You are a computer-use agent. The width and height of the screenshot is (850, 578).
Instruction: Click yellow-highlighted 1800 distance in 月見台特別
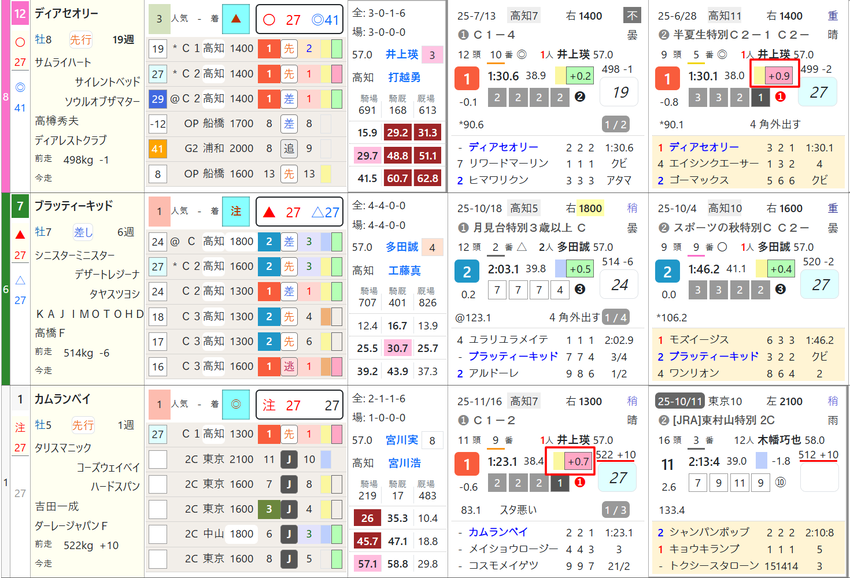point(590,209)
